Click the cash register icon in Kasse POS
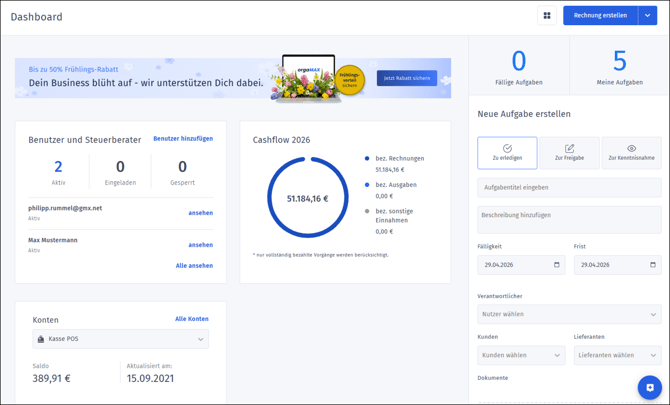 click(41, 339)
